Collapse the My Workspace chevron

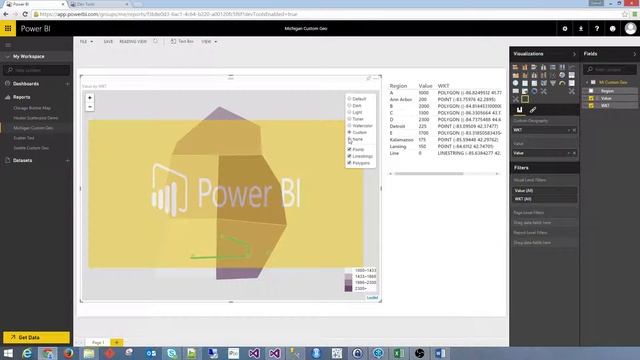7,57
